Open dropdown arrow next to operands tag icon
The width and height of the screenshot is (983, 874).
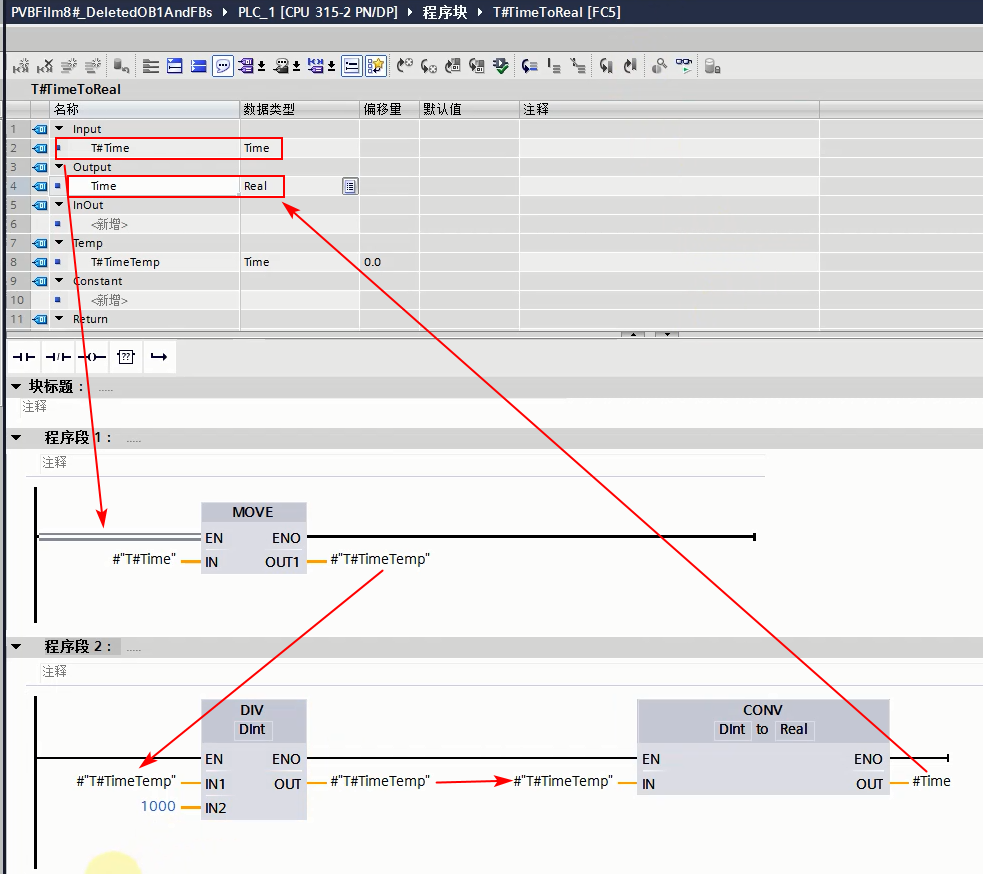tap(262, 66)
